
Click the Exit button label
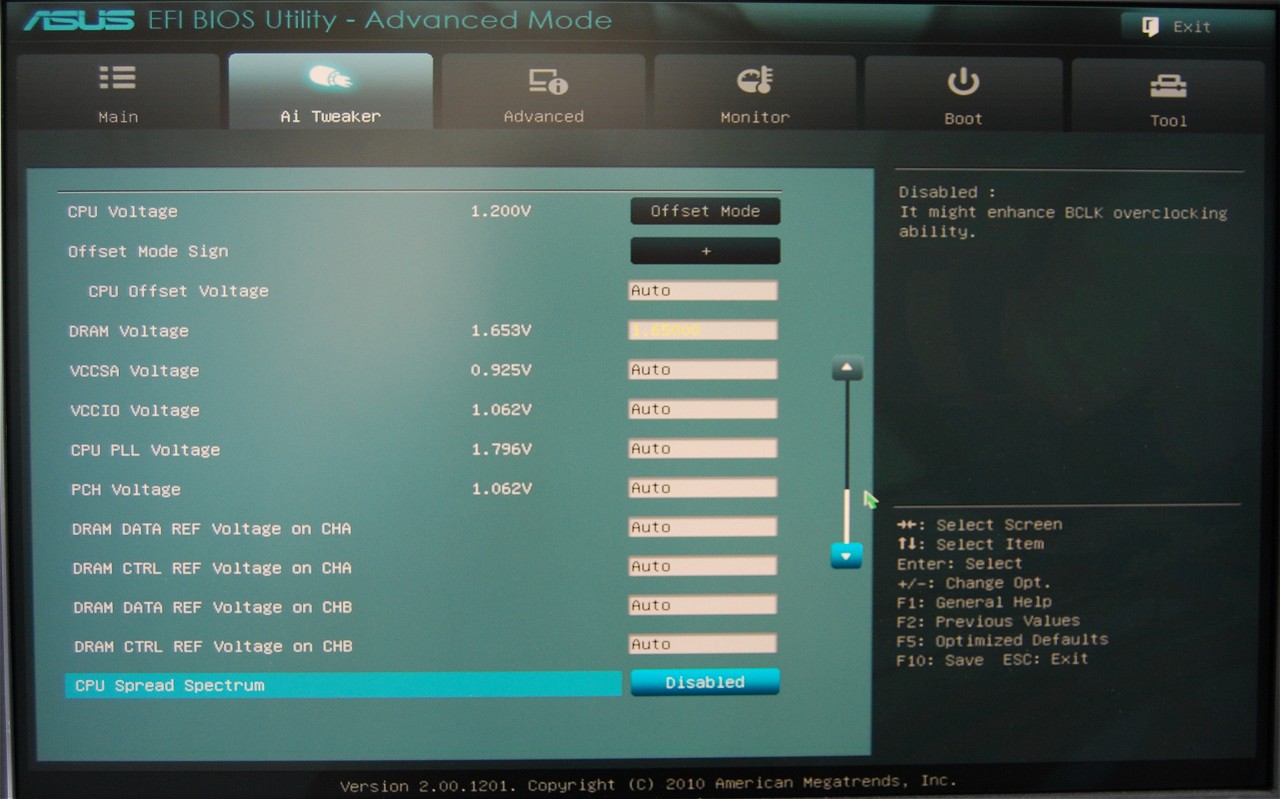point(1192,27)
